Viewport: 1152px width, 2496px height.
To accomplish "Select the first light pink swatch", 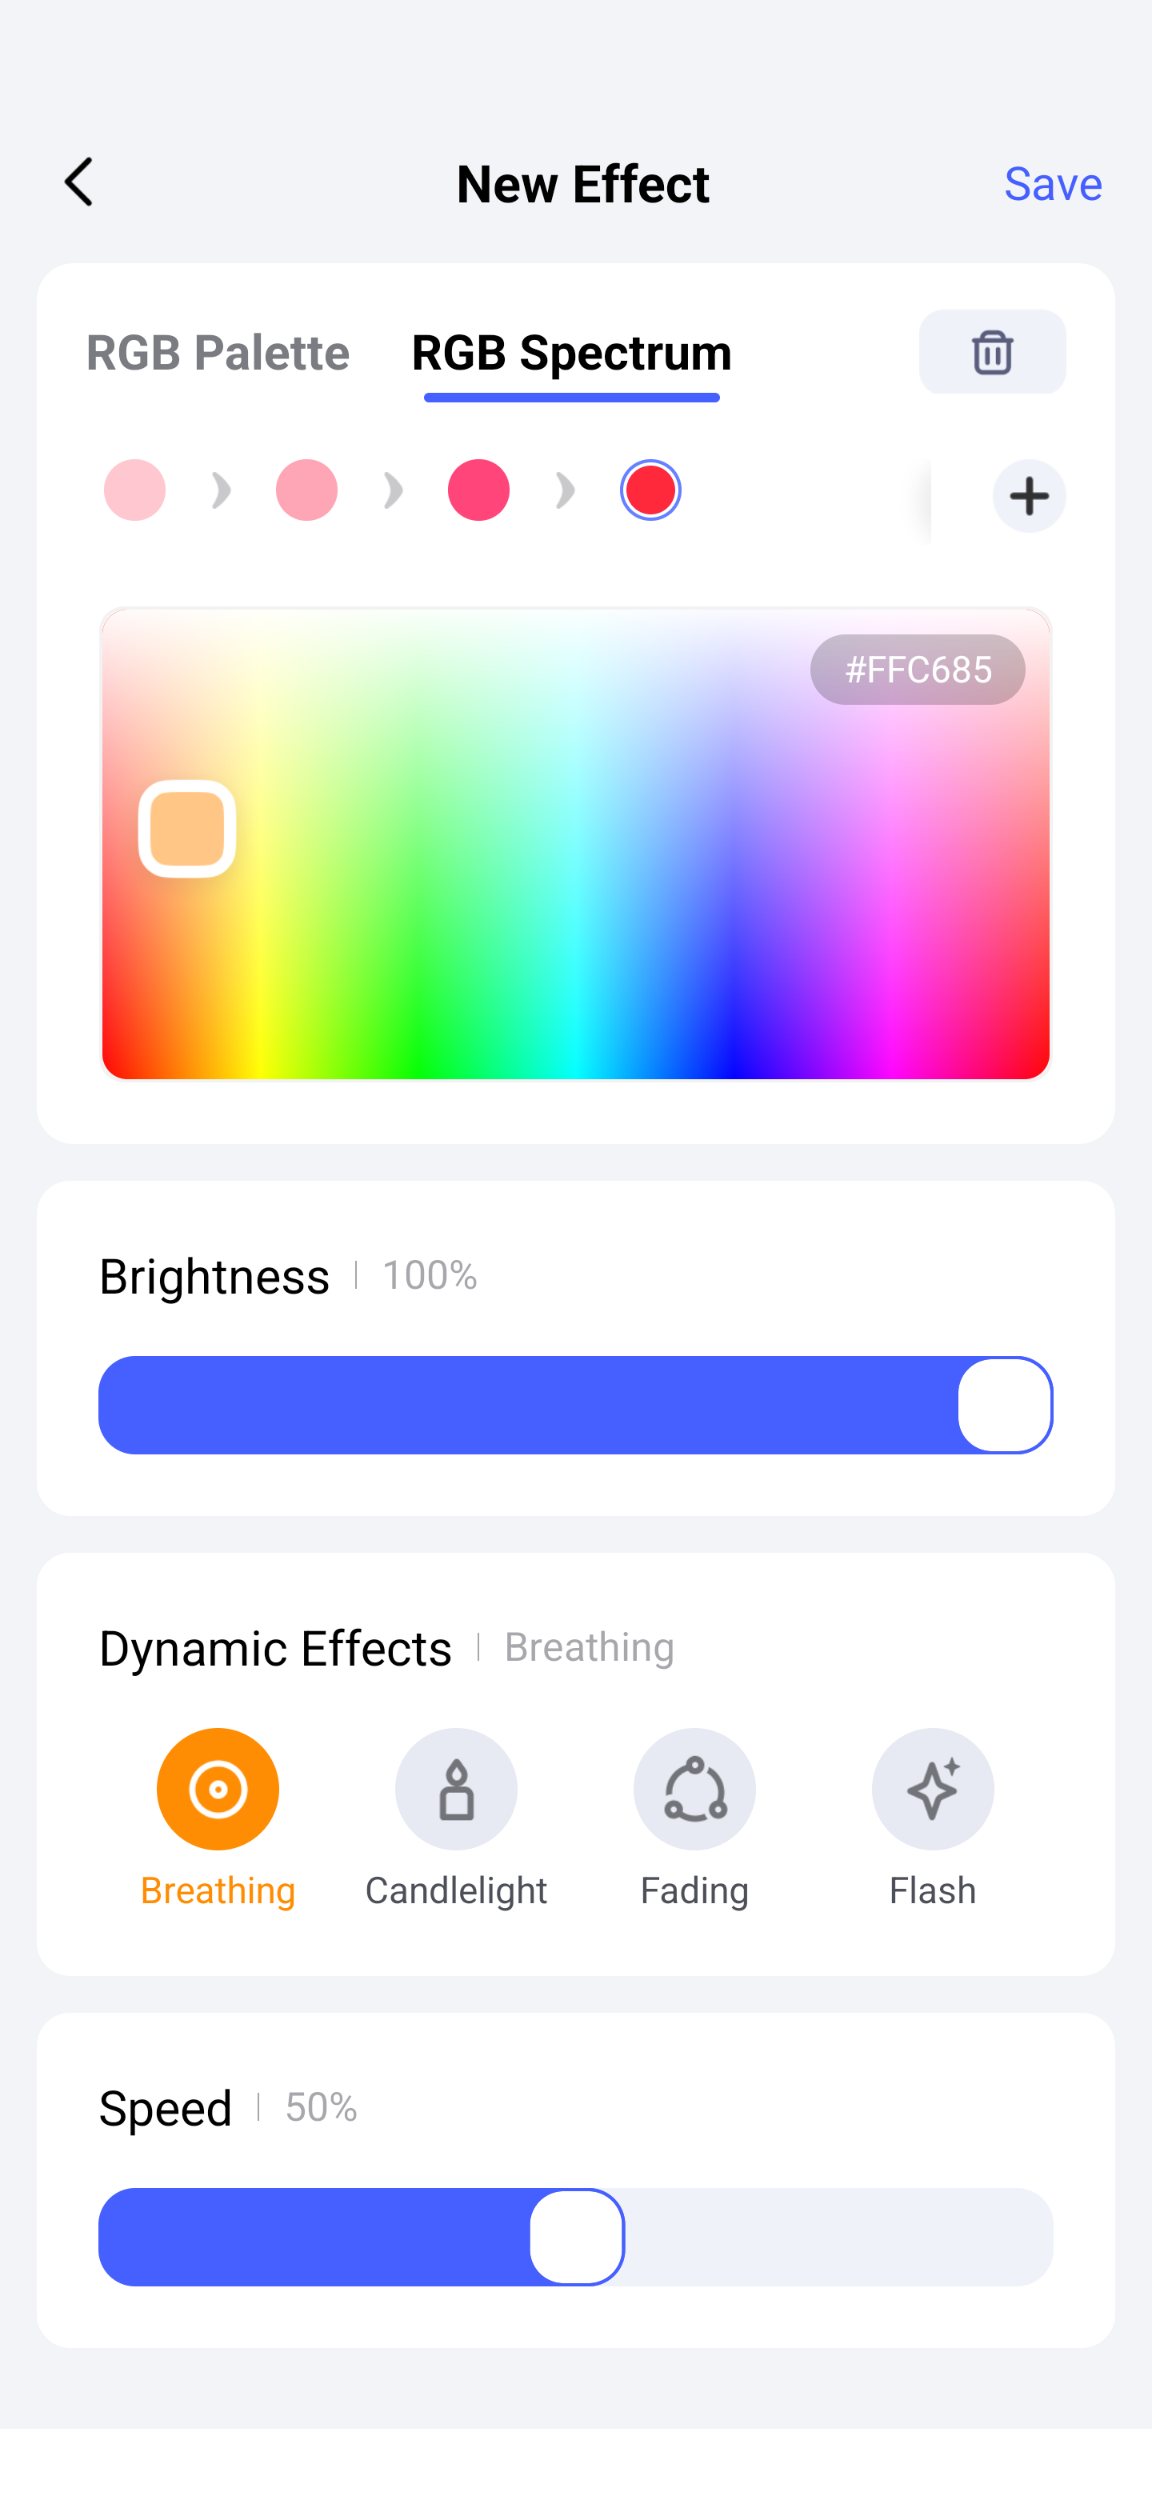I will pyautogui.click(x=135, y=490).
